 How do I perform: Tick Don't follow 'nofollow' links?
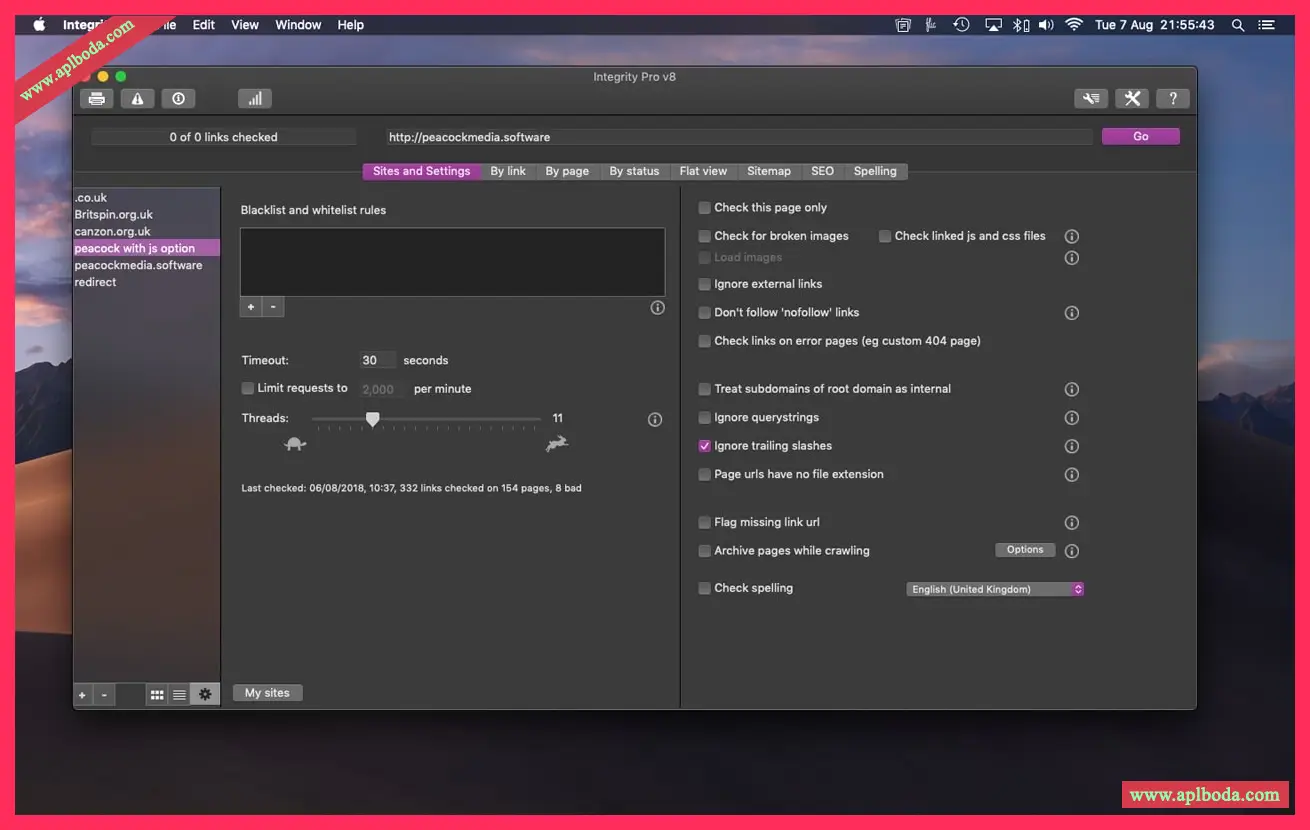point(705,313)
